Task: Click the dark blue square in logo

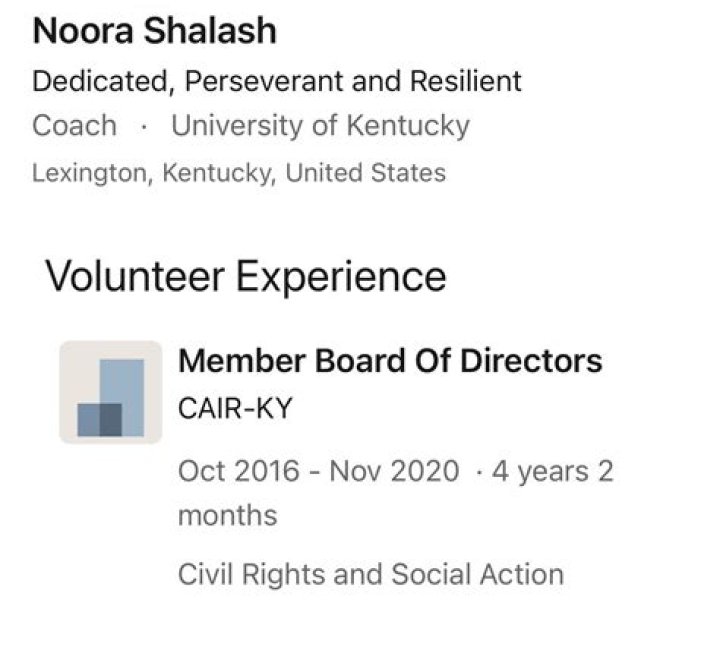Action: tap(99, 419)
